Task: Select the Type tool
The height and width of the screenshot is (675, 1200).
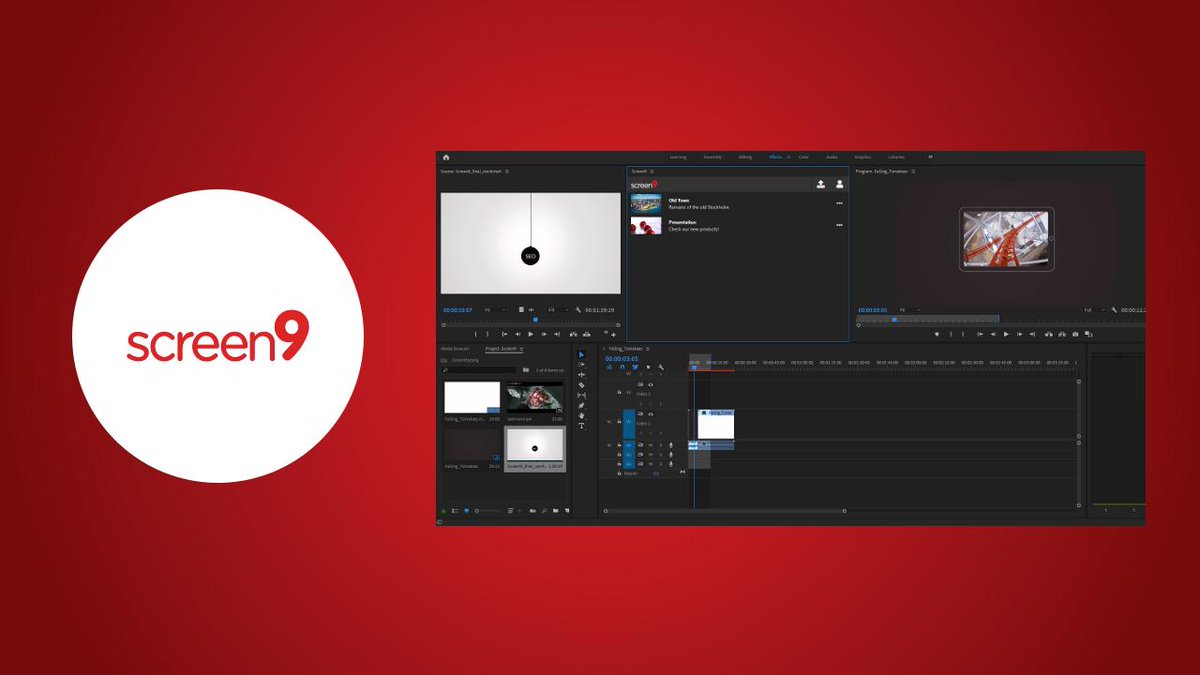Action: (x=582, y=426)
